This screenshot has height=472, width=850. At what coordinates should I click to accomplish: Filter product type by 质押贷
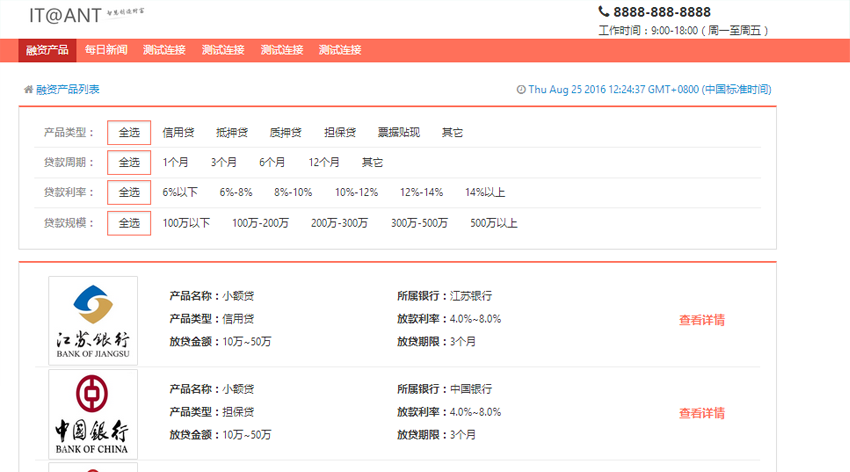(x=286, y=133)
